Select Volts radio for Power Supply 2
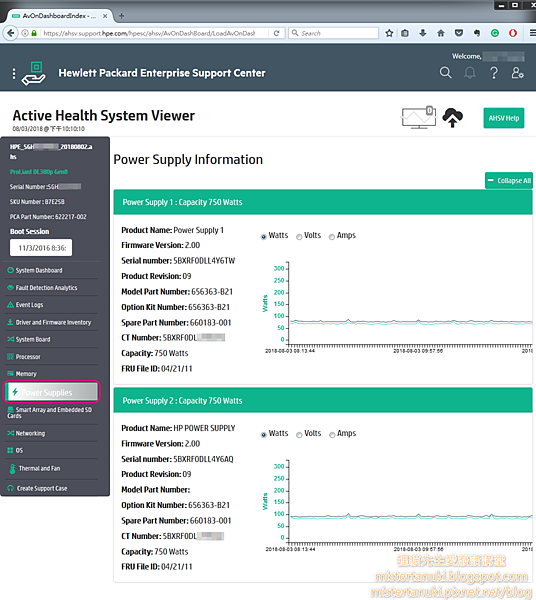Image resolution: width=536 pixels, height=600 pixels. tap(299, 435)
